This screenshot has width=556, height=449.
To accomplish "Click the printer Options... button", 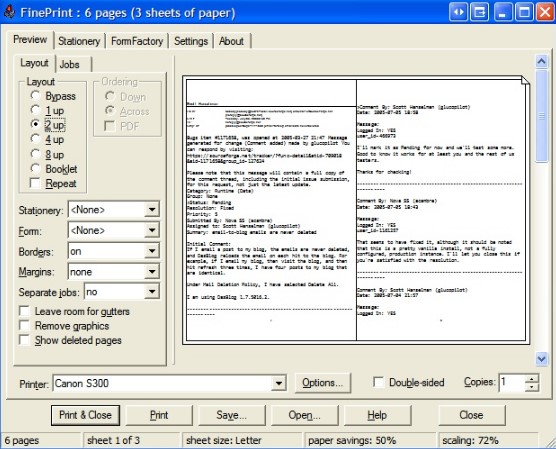I will (x=322, y=383).
